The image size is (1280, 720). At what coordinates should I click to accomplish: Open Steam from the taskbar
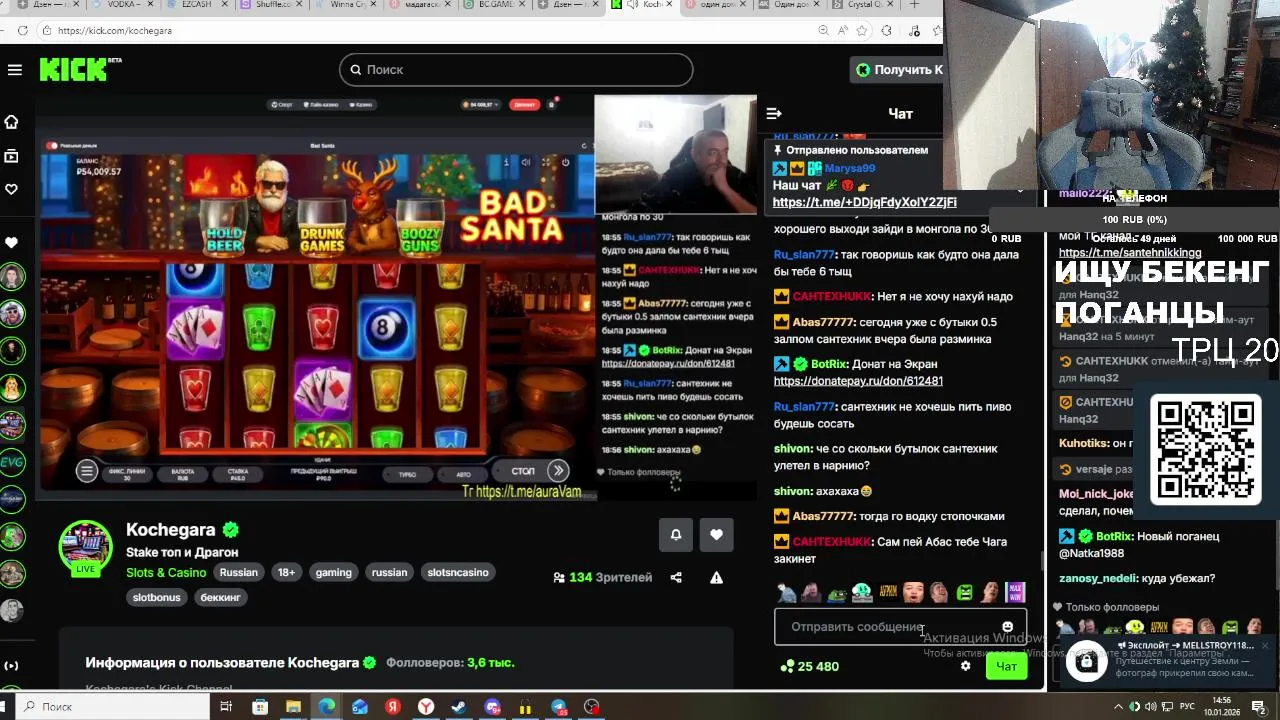[459, 707]
